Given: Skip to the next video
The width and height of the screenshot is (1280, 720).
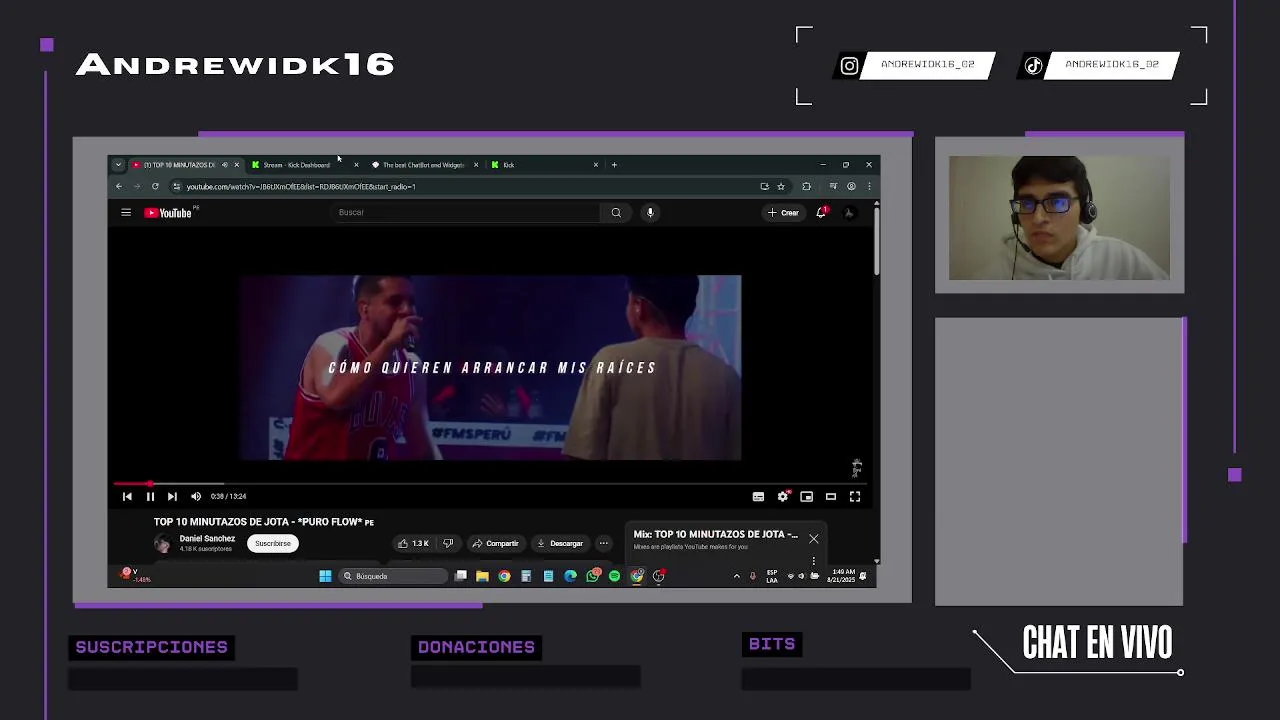Looking at the screenshot, I should pyautogui.click(x=172, y=496).
